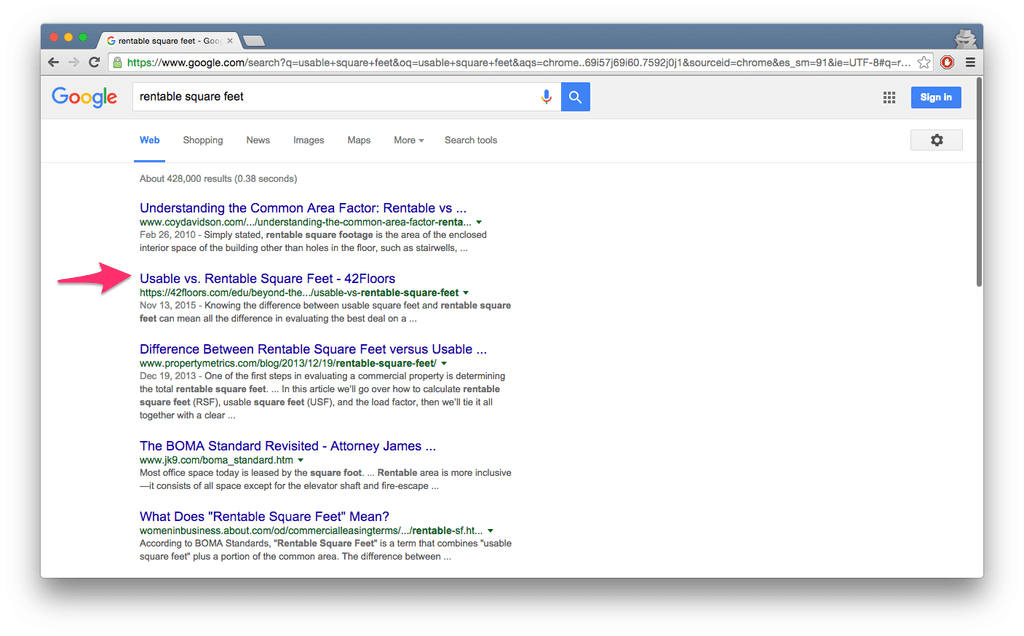Screen dimensions: 1024x636
Task: Click the Nov 13, 2015 snippet text
Action: [x=325, y=312]
